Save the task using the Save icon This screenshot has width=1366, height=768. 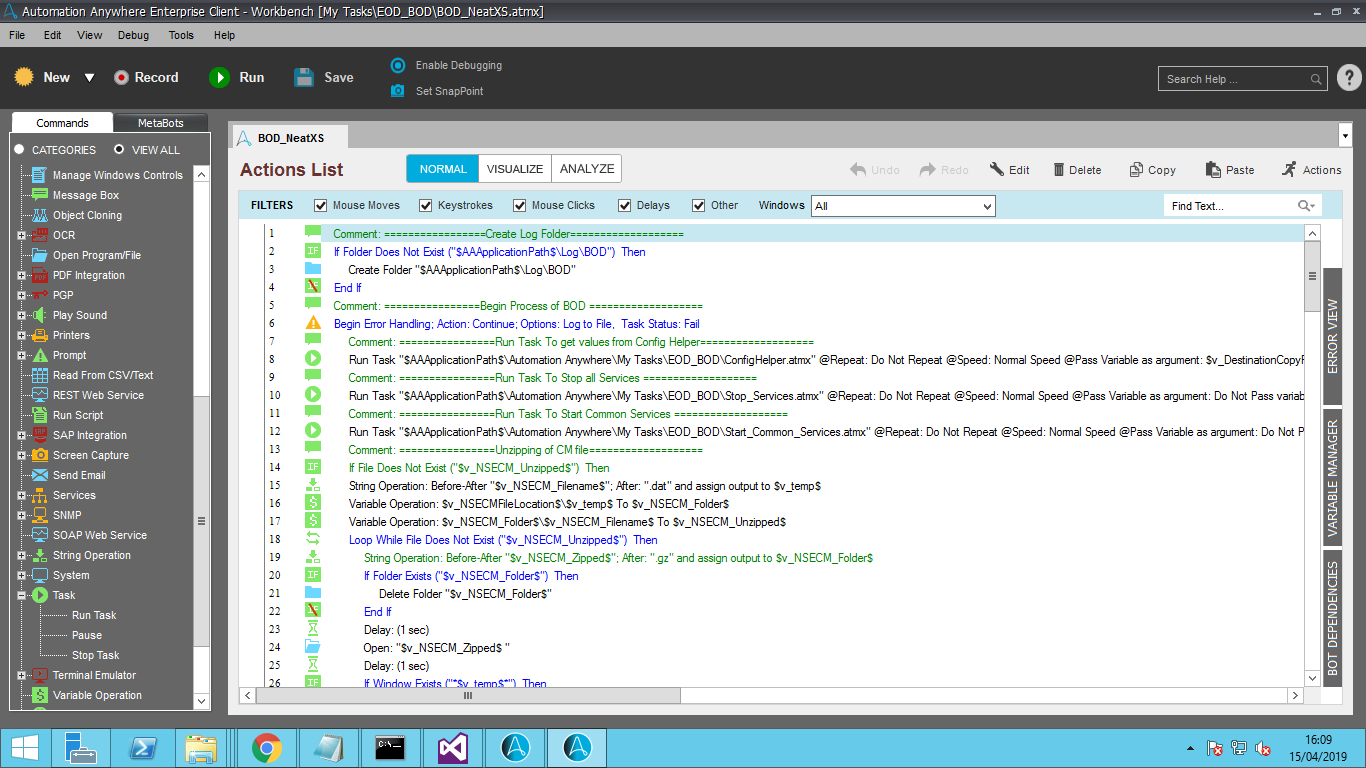[304, 77]
